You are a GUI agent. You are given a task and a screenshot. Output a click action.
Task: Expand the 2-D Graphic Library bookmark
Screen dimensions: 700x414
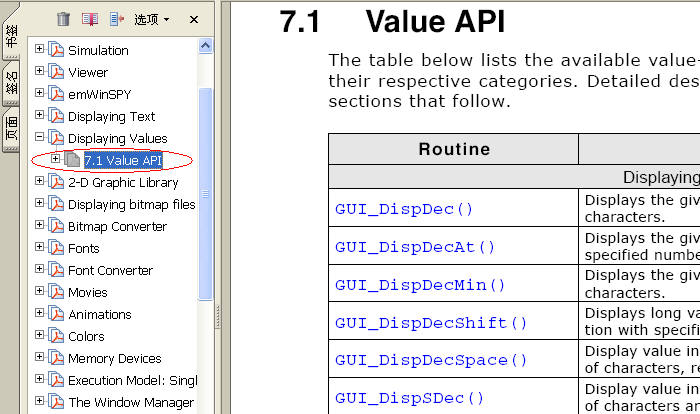(39, 180)
